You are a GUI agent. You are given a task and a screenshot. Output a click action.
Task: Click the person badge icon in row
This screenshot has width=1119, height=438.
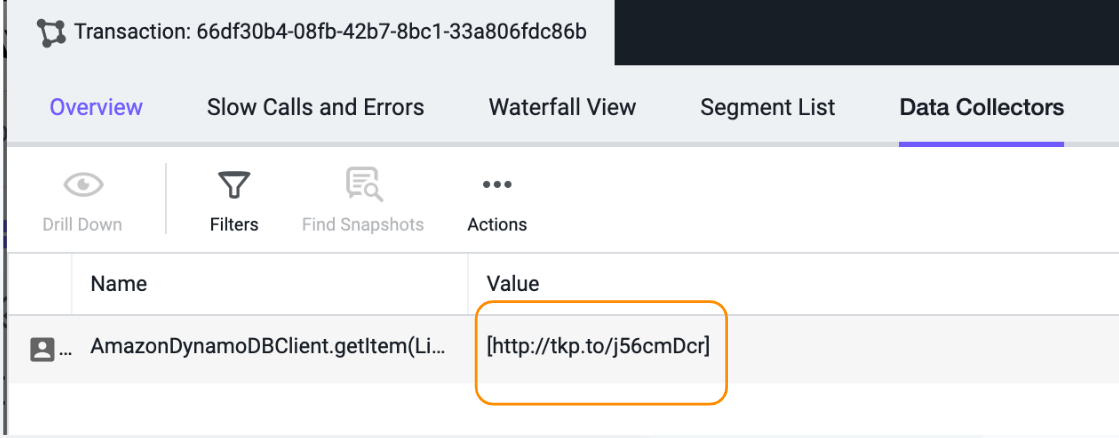coord(43,349)
